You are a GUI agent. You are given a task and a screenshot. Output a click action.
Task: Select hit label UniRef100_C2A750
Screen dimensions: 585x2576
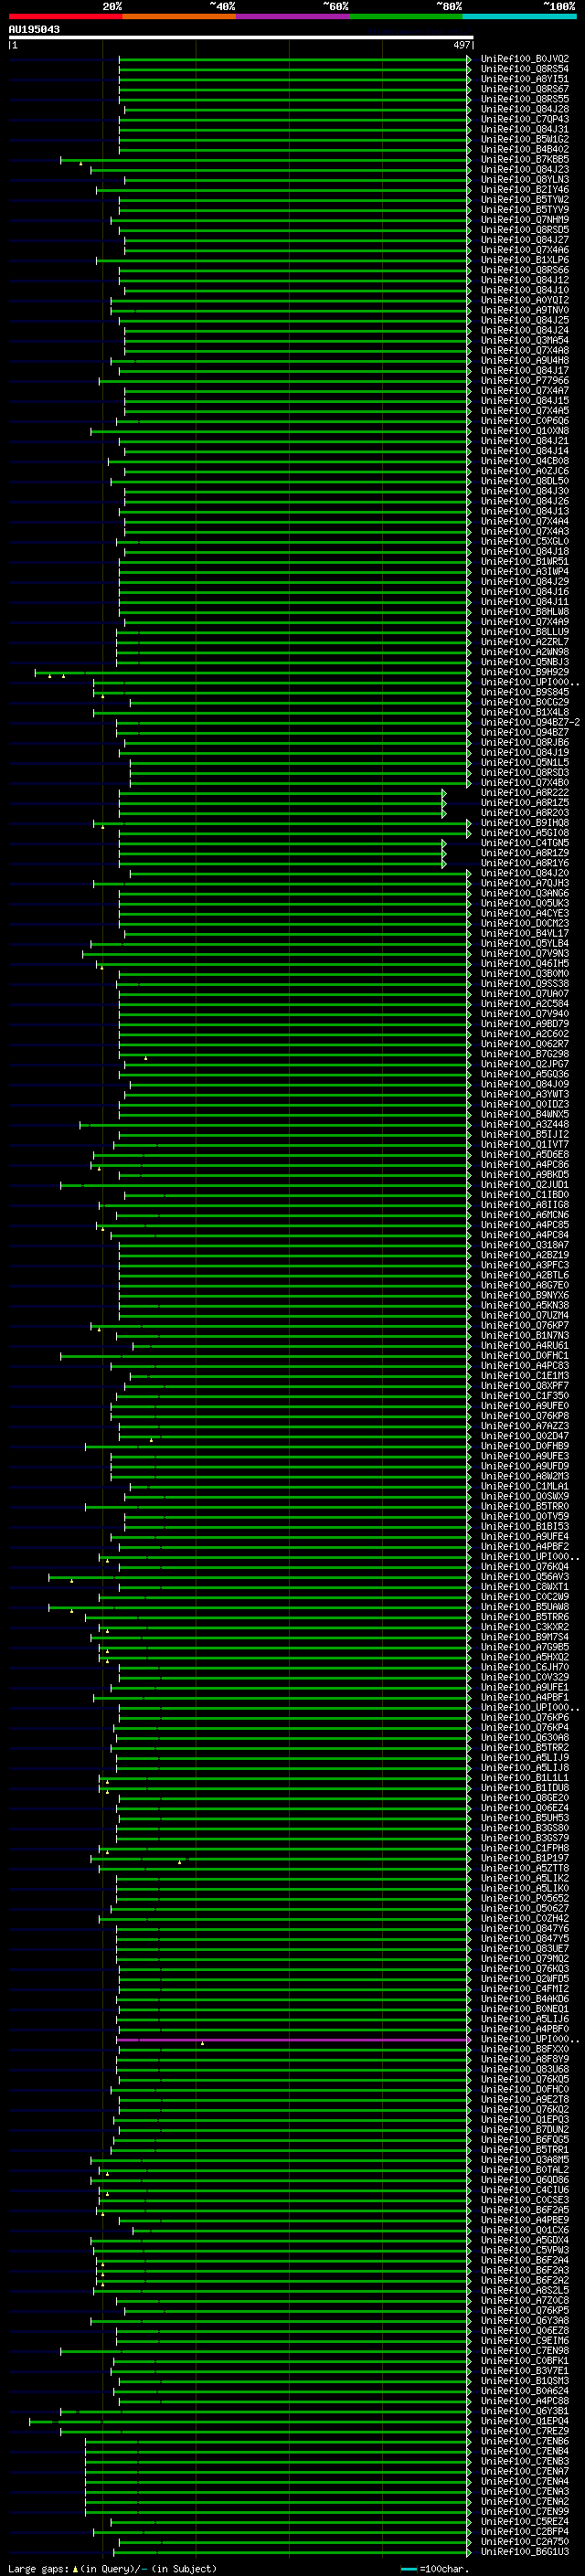[x=525, y=2542]
